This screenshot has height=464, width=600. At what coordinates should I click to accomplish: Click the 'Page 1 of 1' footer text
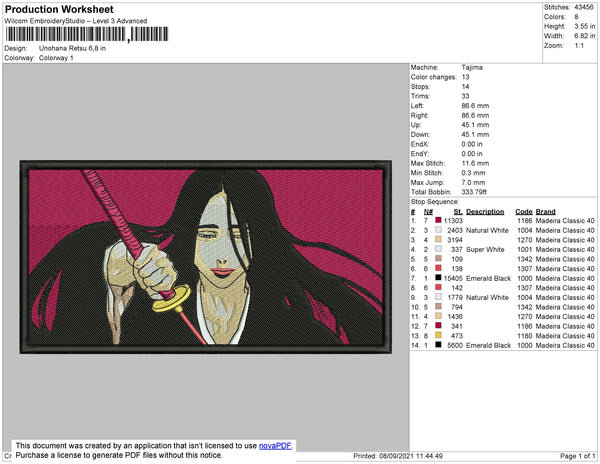pyautogui.click(x=577, y=456)
